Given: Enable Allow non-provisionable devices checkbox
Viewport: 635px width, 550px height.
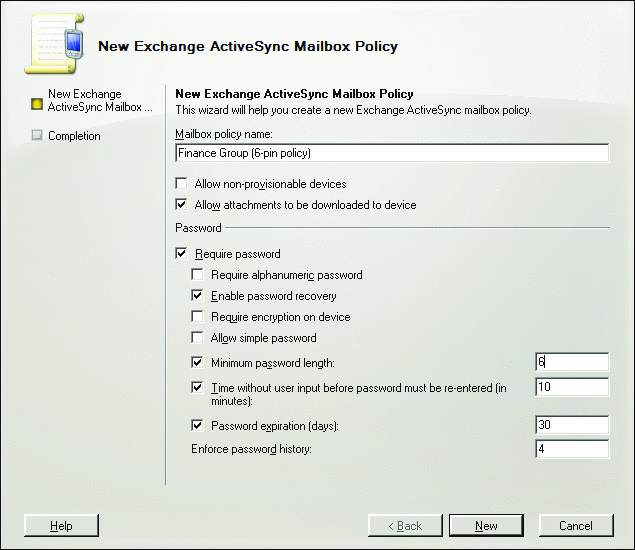Looking at the screenshot, I should 181,183.
